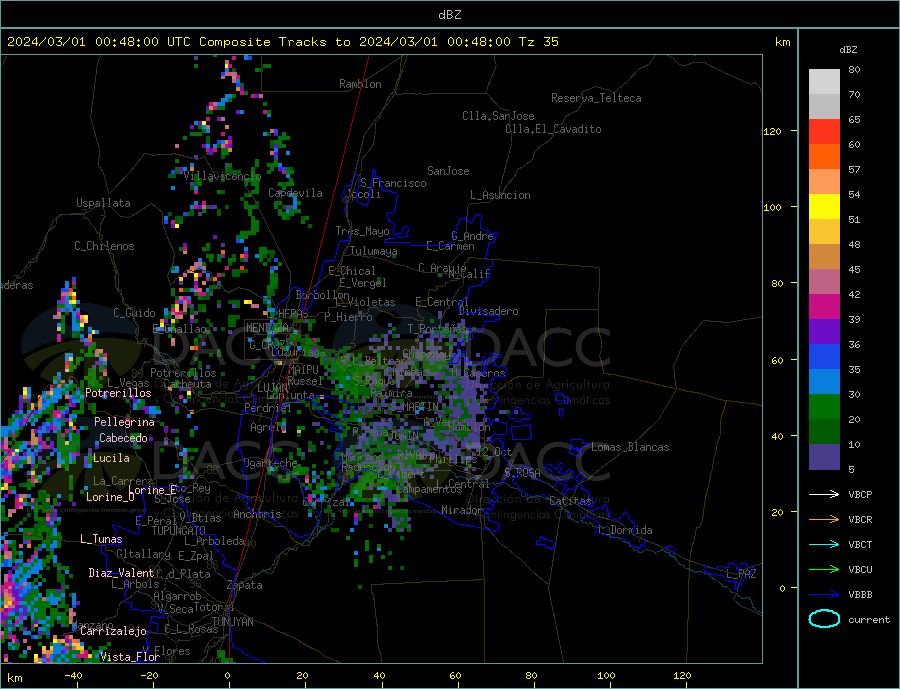Select the yellow 54-51 dBZ color swatch

point(824,207)
